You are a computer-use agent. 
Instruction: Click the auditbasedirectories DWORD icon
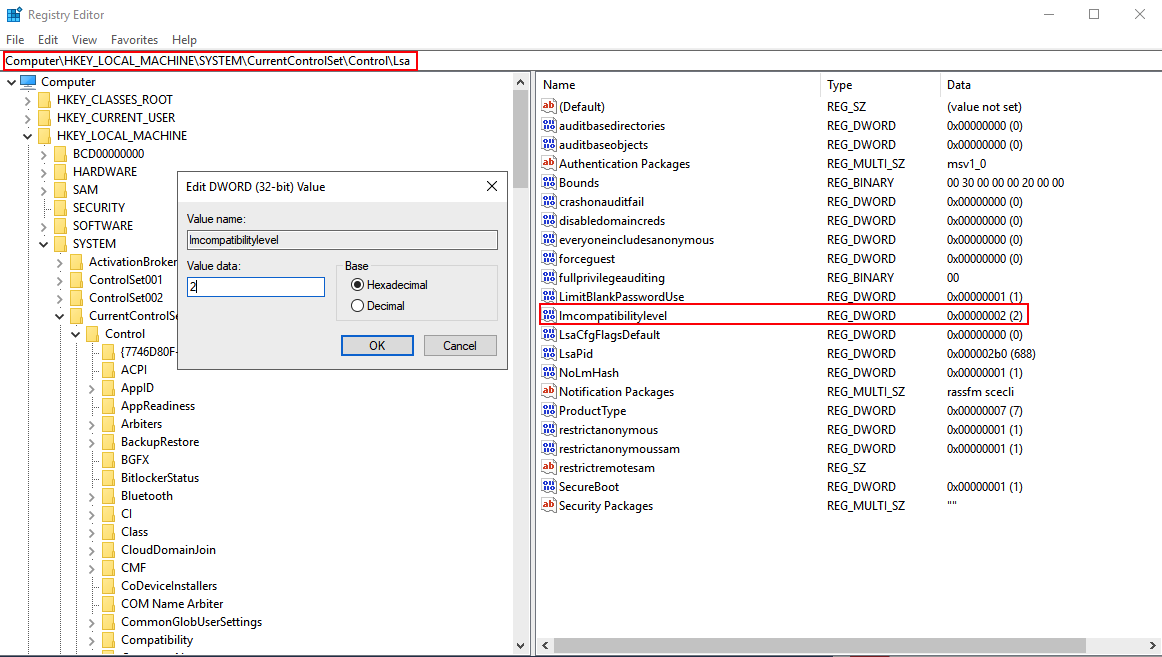(x=548, y=125)
